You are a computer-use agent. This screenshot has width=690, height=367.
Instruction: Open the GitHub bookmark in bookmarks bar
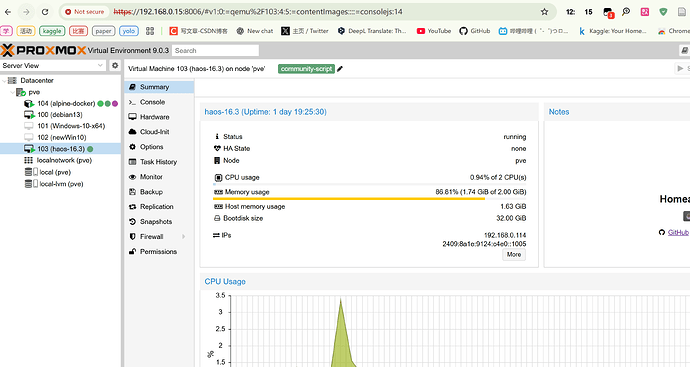click(x=474, y=31)
